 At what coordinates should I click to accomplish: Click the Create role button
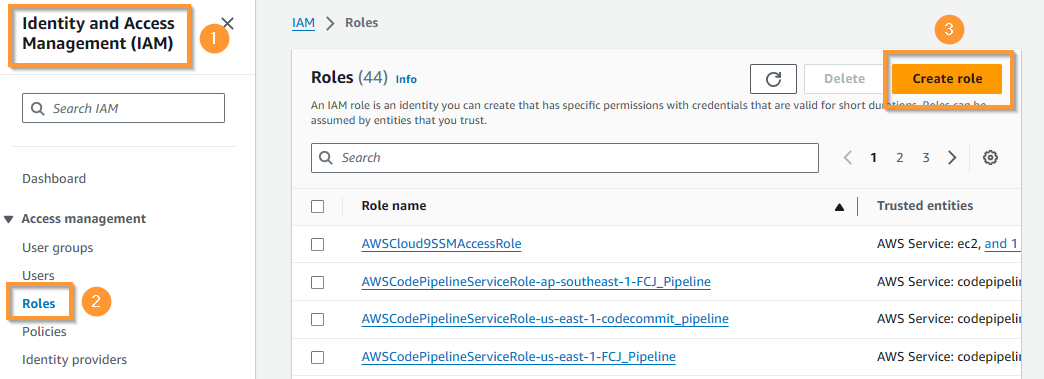[947, 79]
